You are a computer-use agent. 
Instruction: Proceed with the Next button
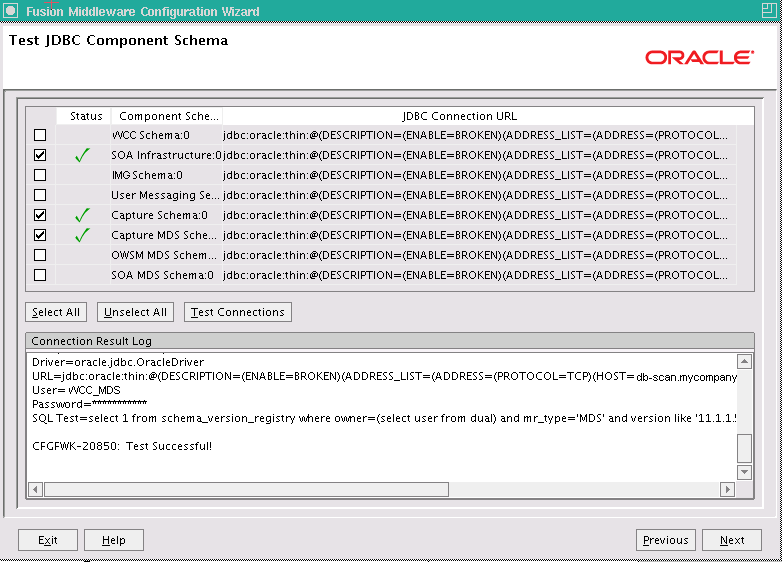point(732,540)
